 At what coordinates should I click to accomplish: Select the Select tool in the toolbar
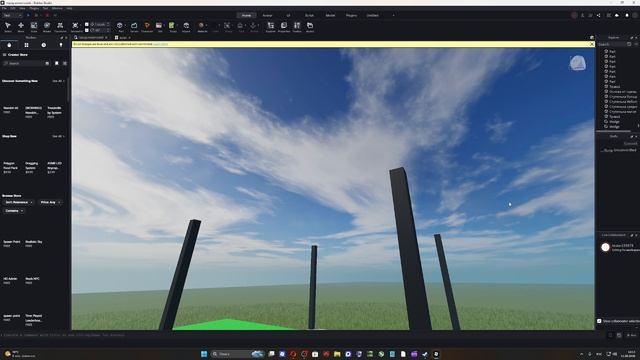click(x=8, y=27)
